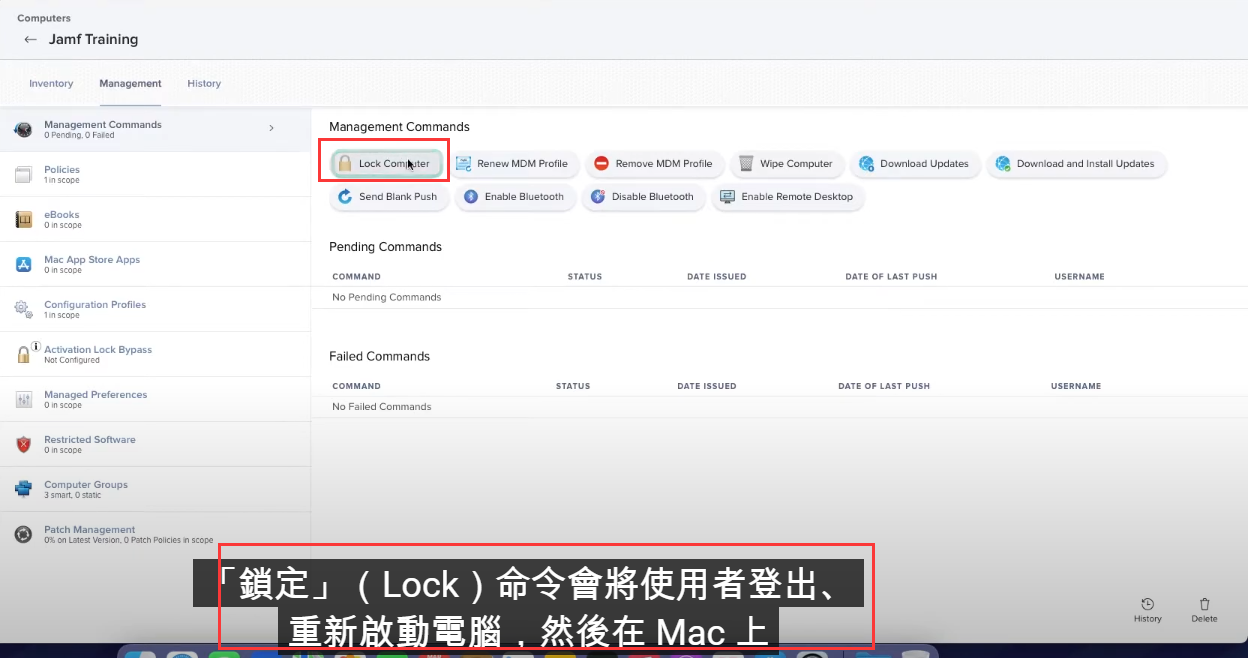This screenshot has height=658, width=1248.
Task: Click the Configuration Profiles gear icon
Action: (23, 310)
